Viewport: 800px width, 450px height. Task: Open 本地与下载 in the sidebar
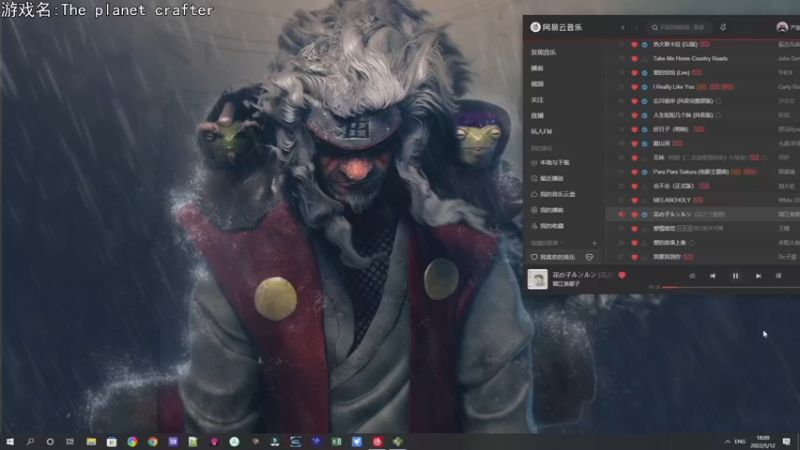pyautogui.click(x=551, y=163)
